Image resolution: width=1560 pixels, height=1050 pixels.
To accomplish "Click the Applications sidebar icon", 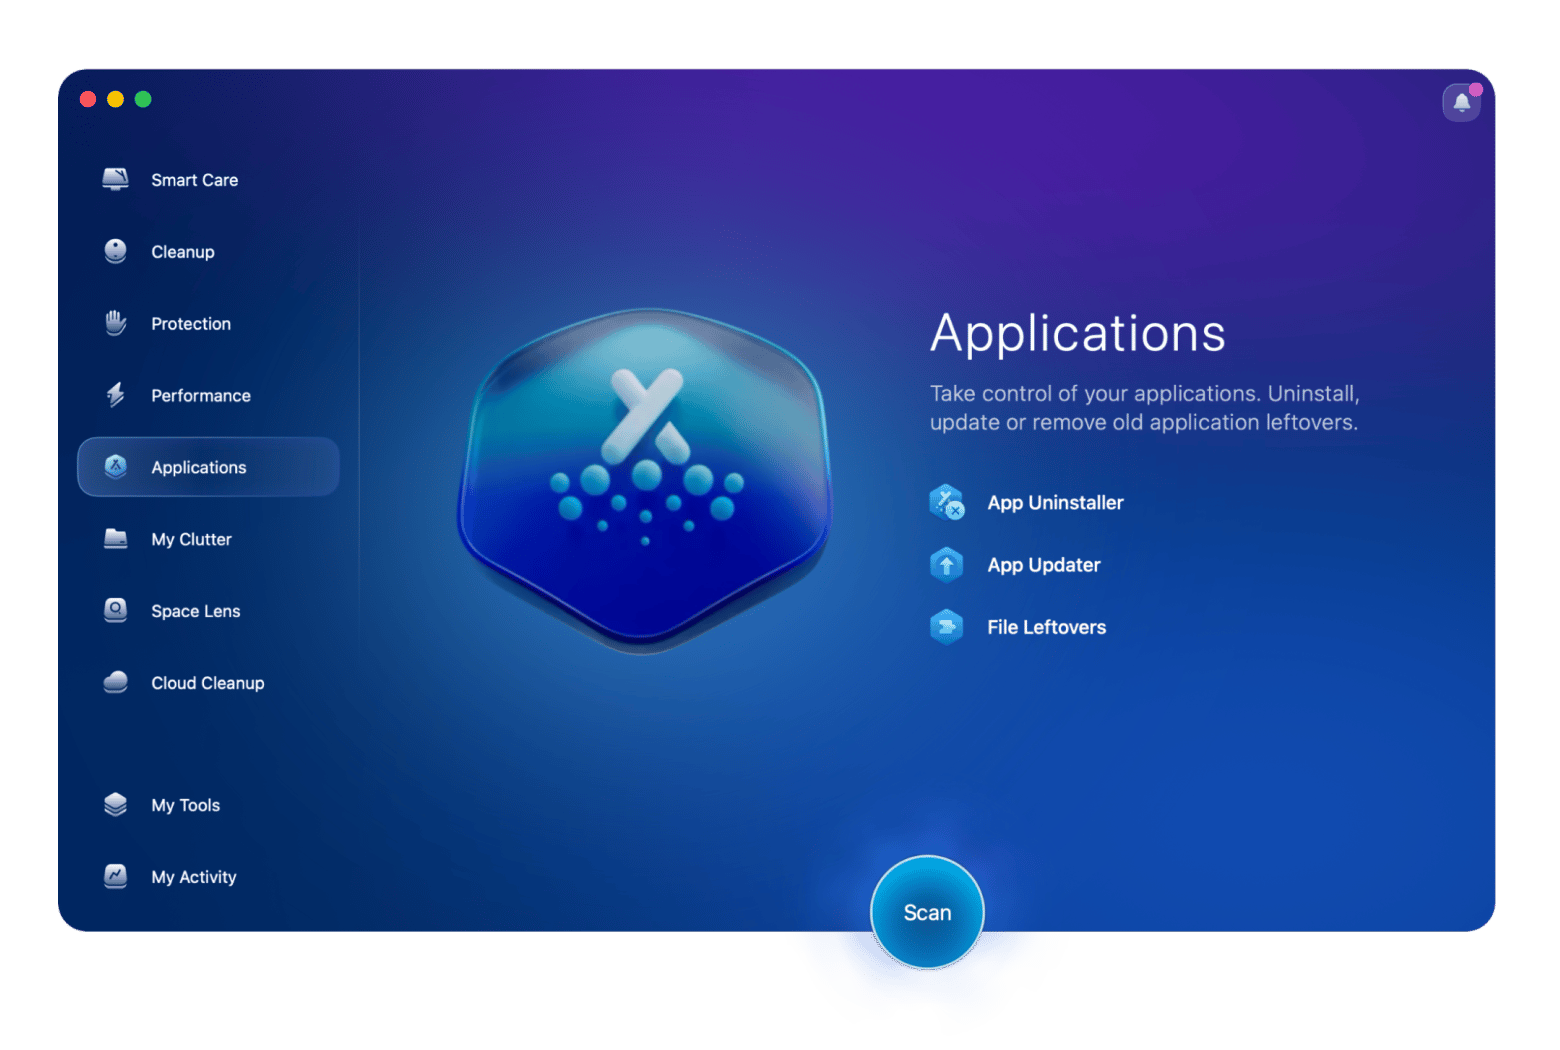I will click(116, 467).
